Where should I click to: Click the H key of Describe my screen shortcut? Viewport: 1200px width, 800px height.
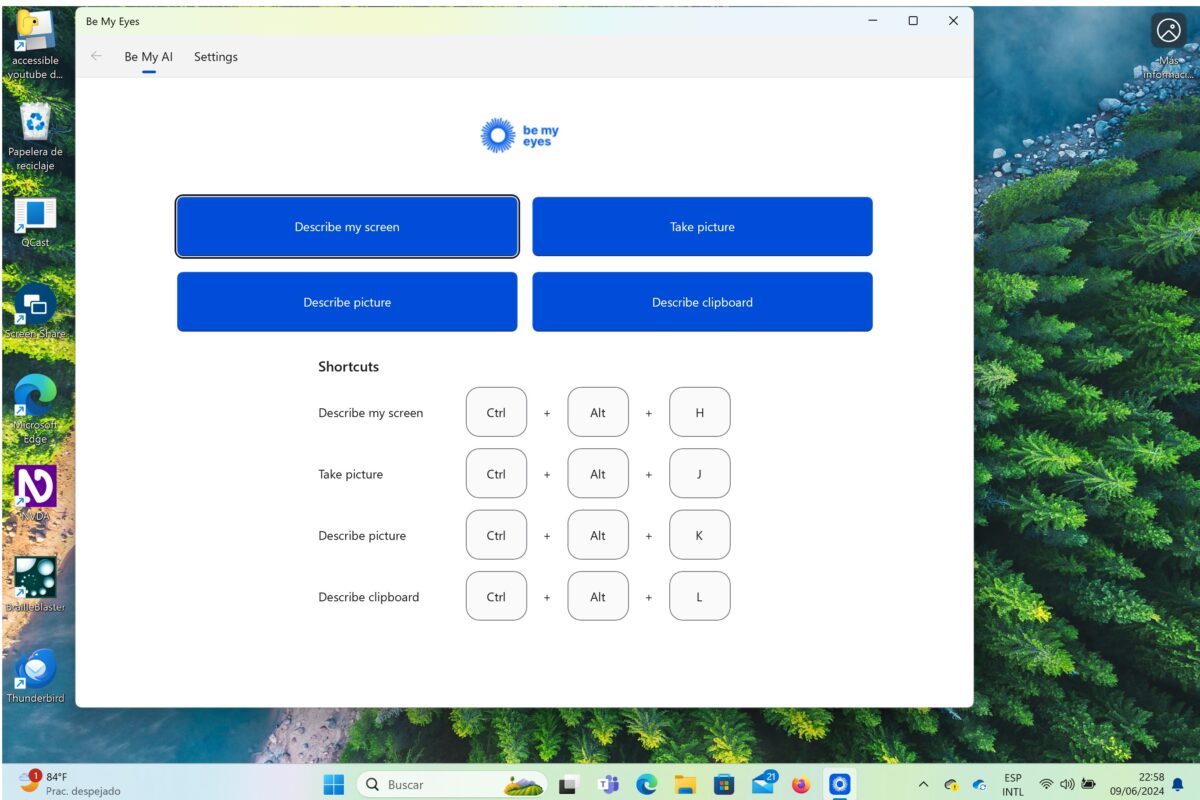[x=699, y=413]
